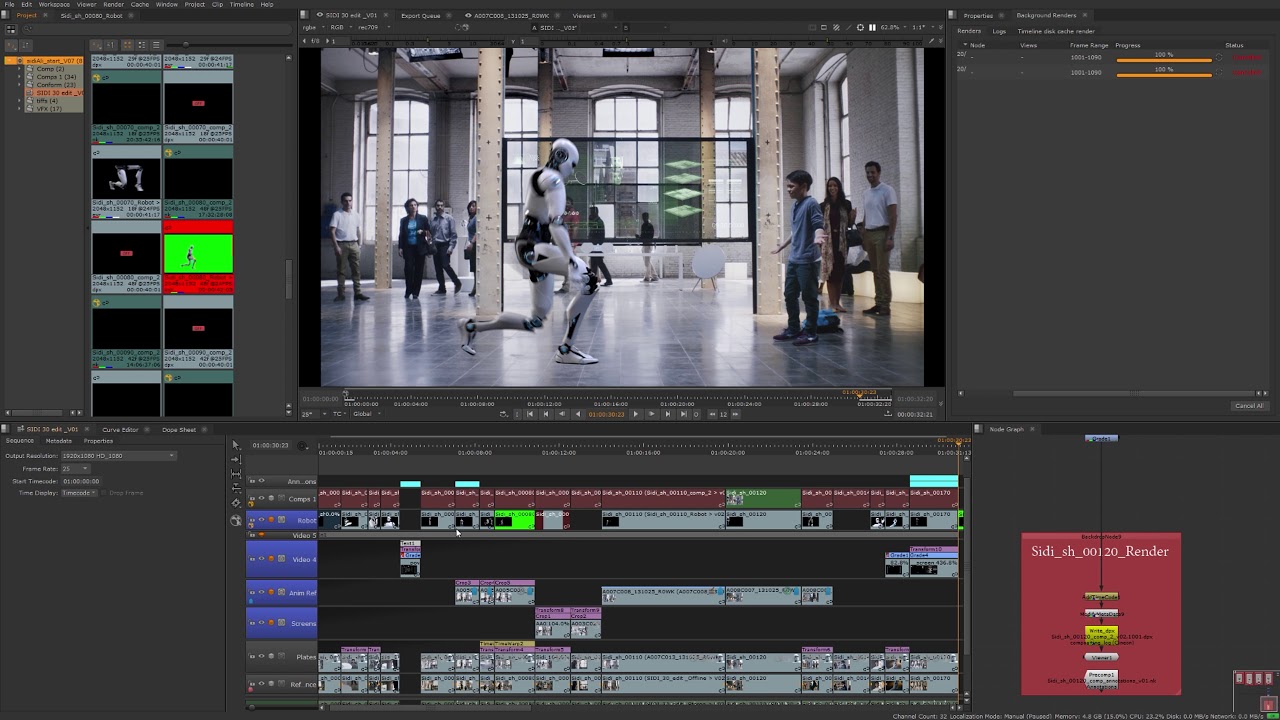Pick the razor cut tool in timeline toolbar
Screen dimensions: 1280x720
(236, 503)
